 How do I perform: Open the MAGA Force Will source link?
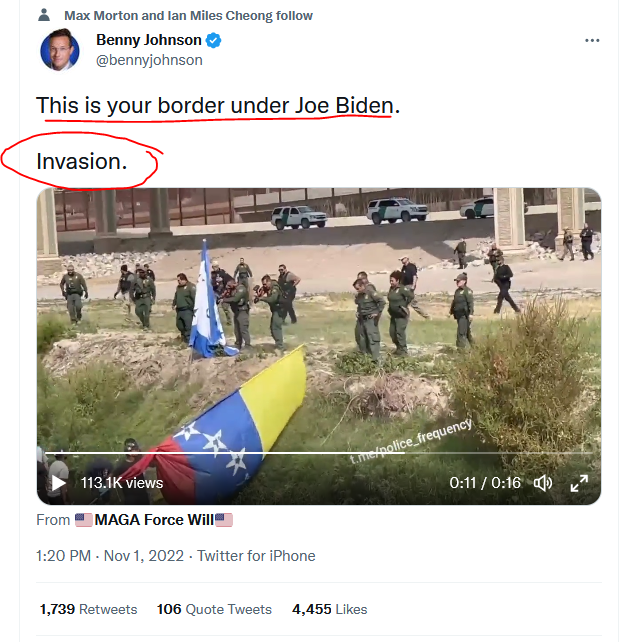point(153,520)
